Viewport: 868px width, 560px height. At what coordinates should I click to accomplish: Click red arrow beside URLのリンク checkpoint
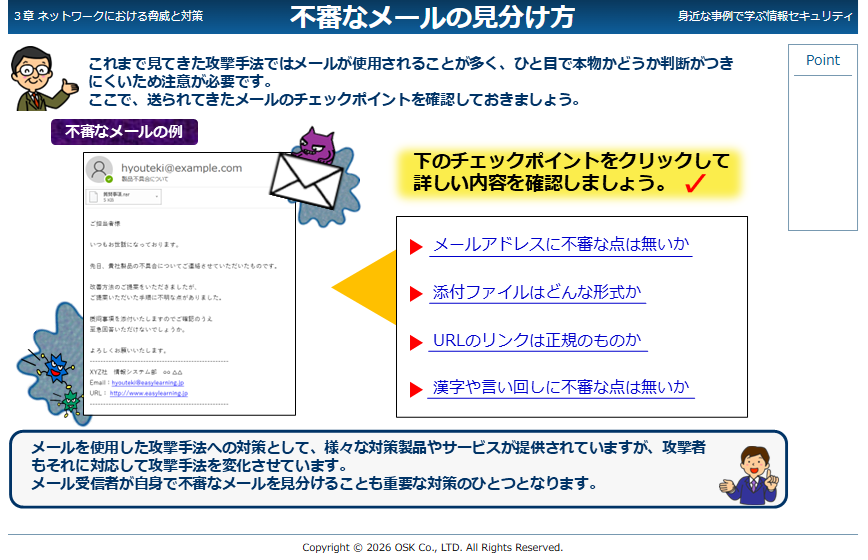(x=416, y=343)
